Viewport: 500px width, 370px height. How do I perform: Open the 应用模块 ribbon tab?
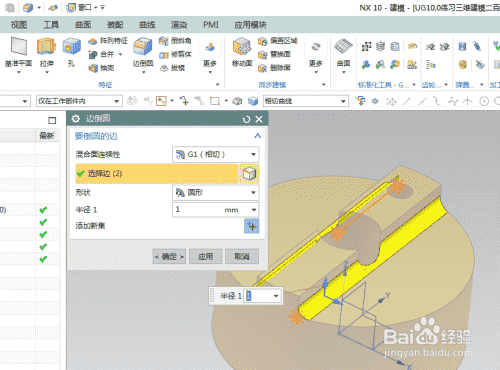click(x=250, y=25)
